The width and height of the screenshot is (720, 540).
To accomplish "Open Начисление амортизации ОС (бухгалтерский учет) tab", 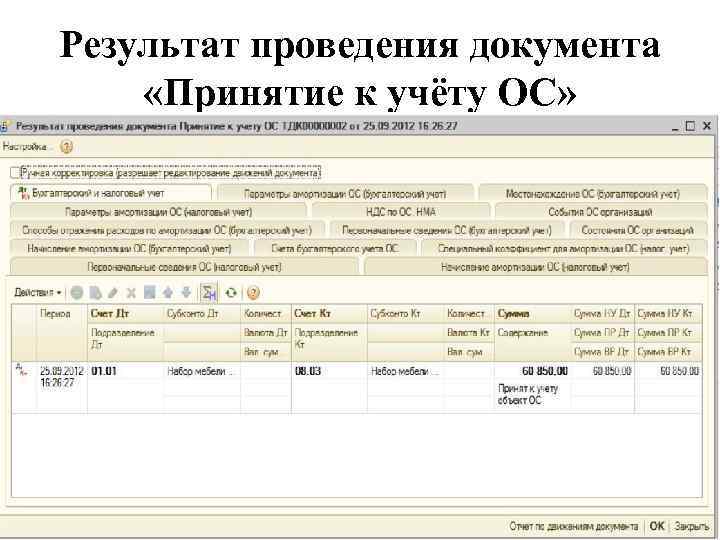I will coord(129,248).
